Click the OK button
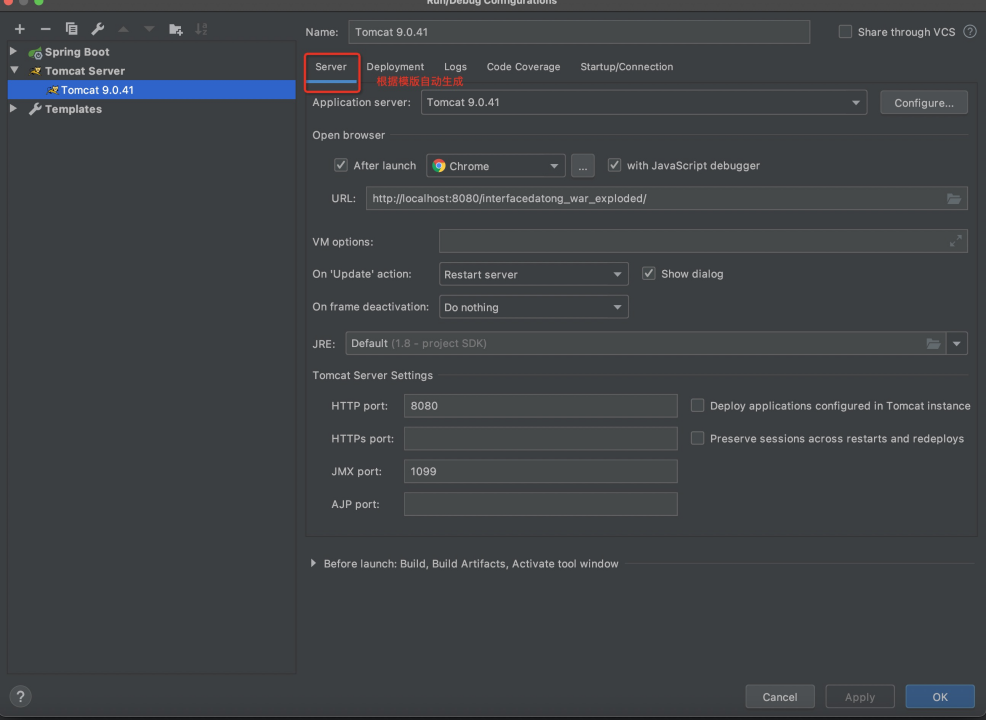The image size is (986, 720). pos(939,697)
